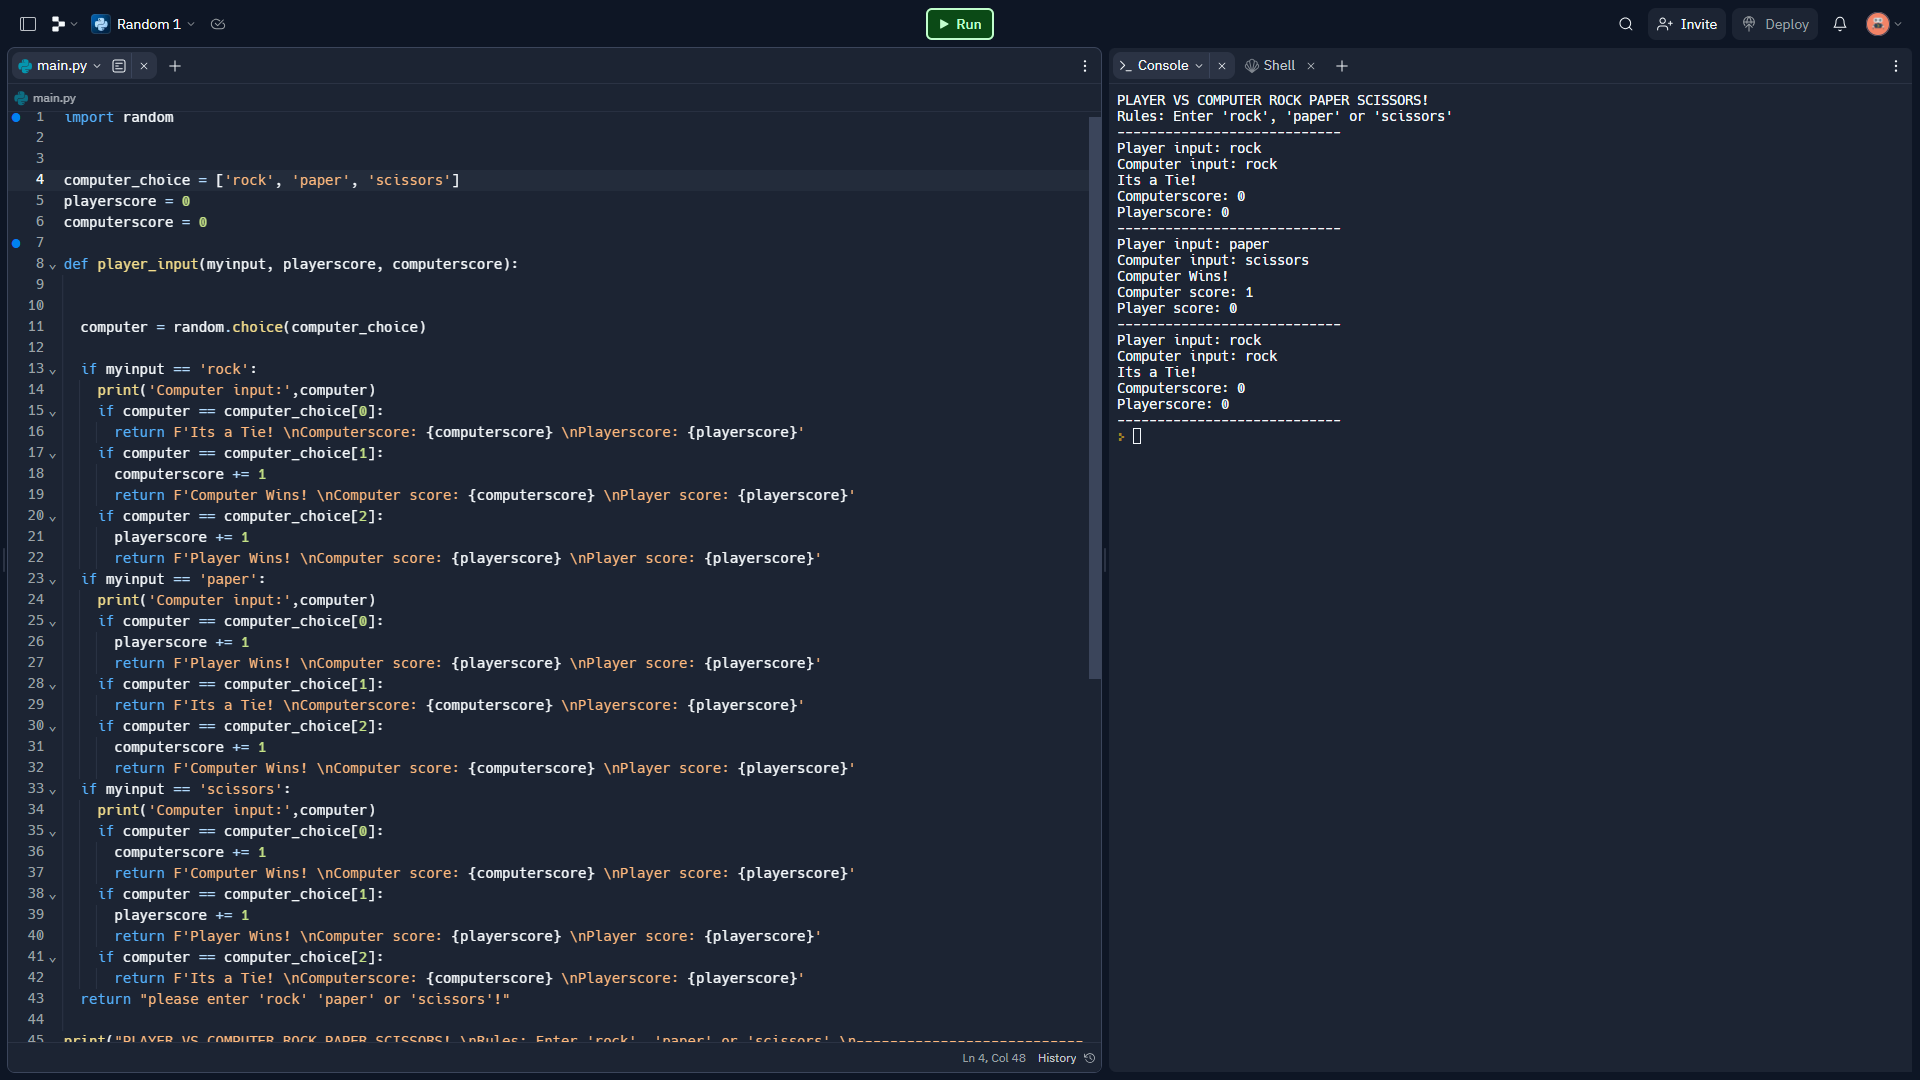
Task: Click 'Rules: Enter' line in console
Action: (x=1284, y=116)
